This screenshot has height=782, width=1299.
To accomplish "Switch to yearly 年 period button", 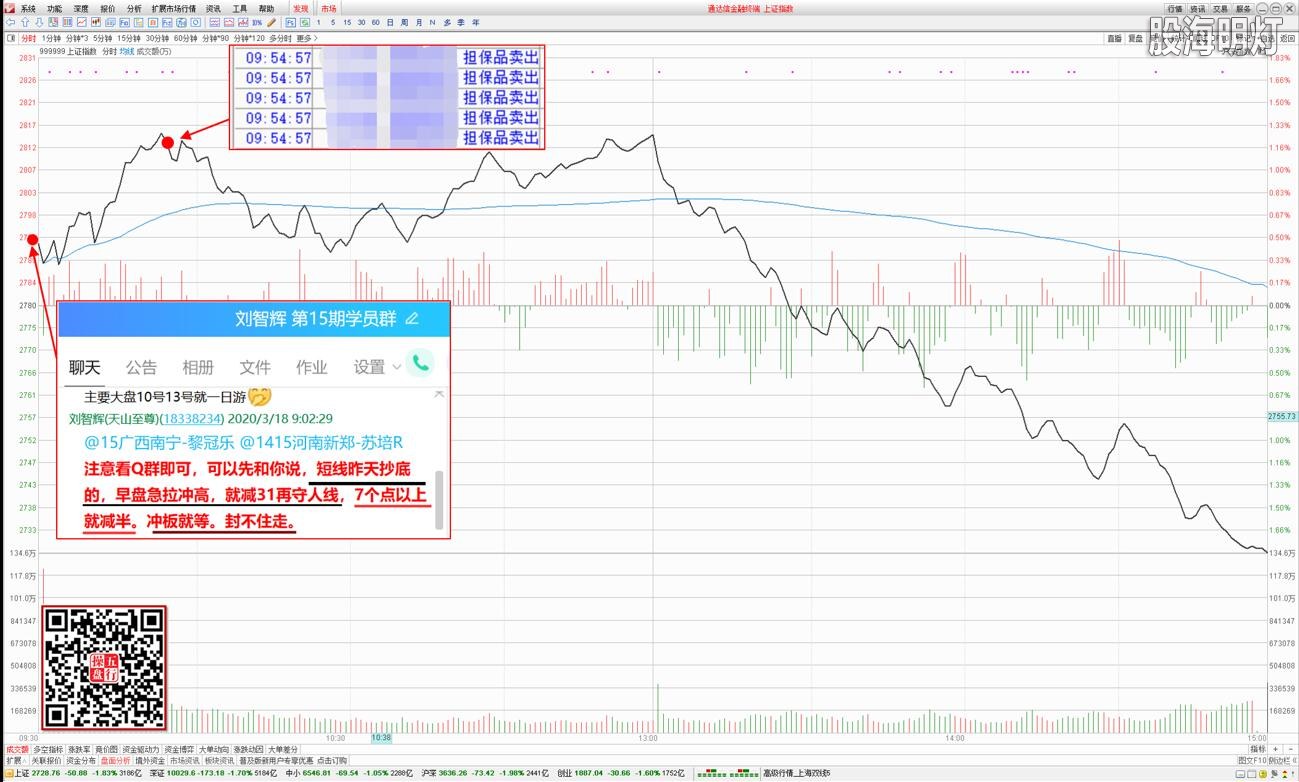I will [x=475, y=22].
